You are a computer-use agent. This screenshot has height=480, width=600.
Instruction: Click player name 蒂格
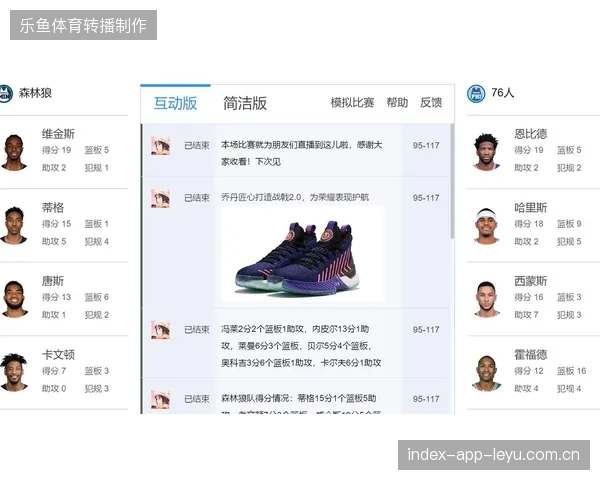53,208
